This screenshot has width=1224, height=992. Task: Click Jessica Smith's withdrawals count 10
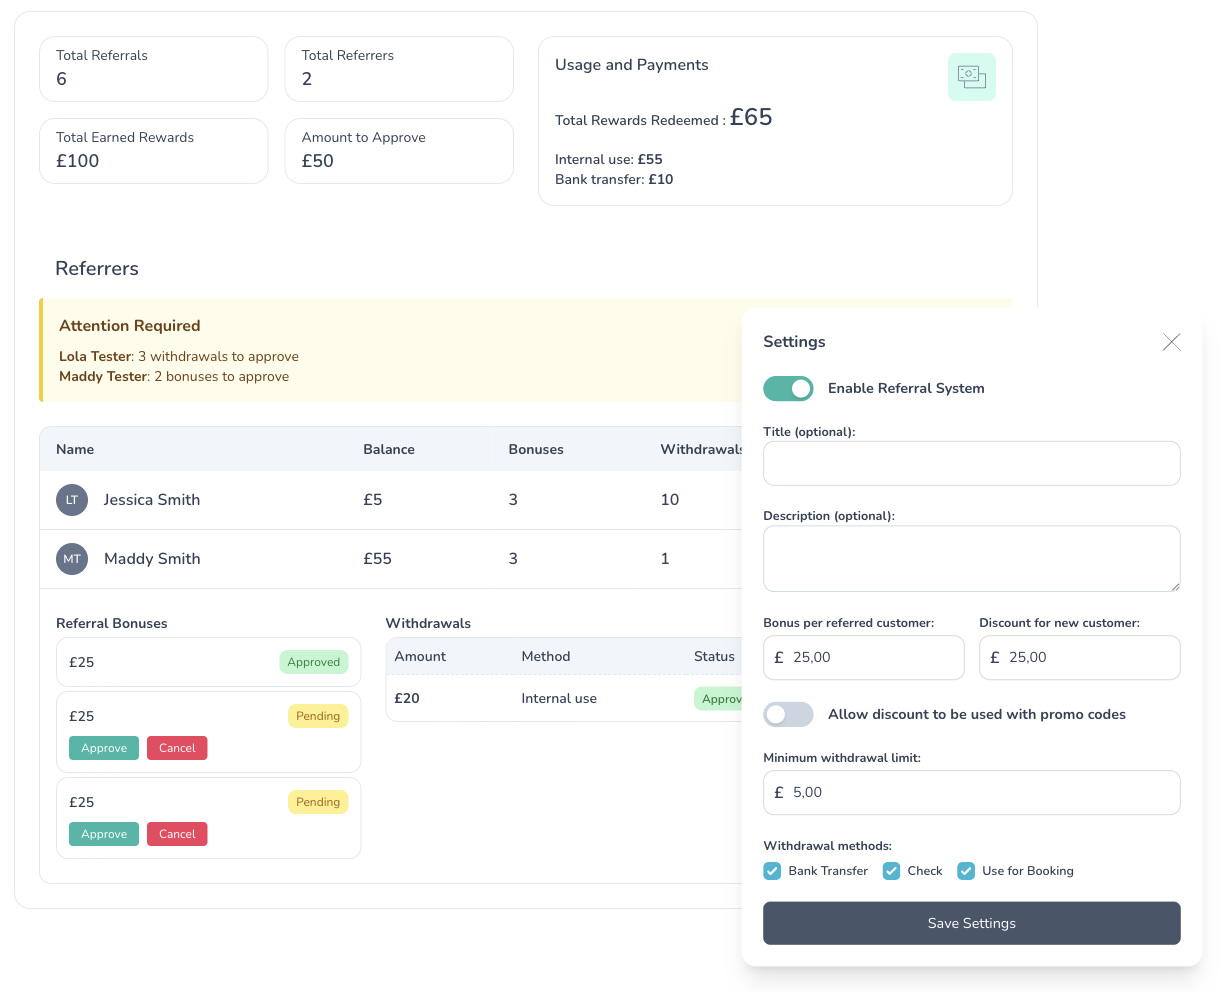(x=670, y=500)
